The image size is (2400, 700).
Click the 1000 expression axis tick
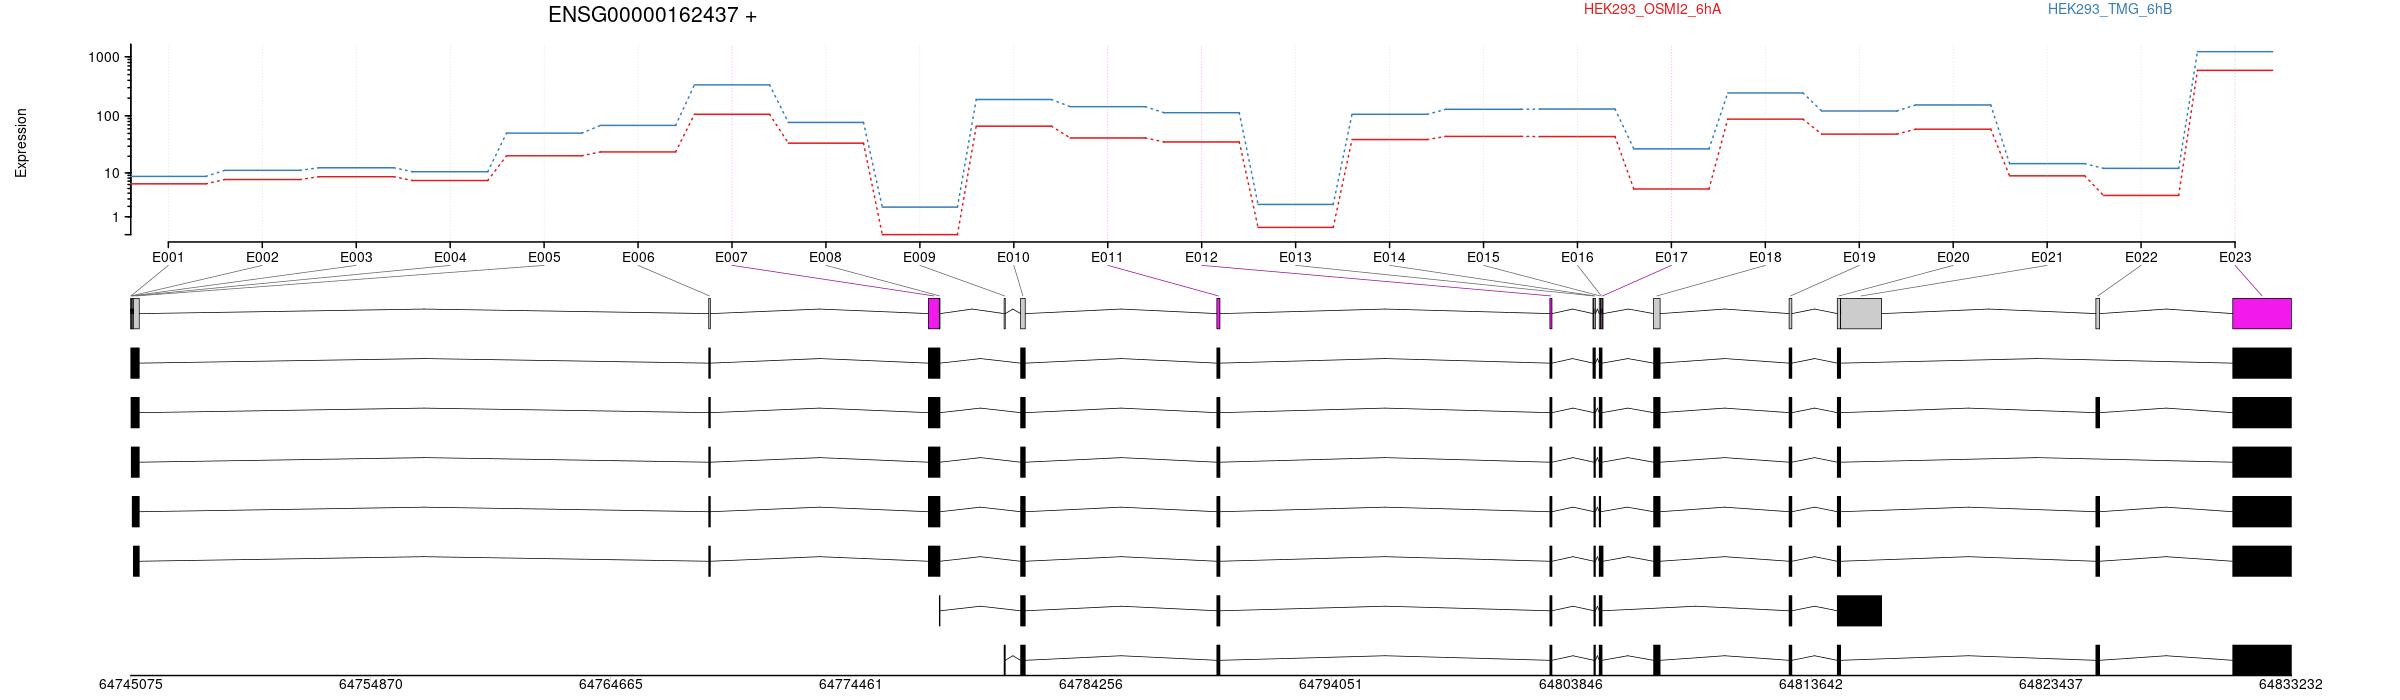(x=104, y=57)
